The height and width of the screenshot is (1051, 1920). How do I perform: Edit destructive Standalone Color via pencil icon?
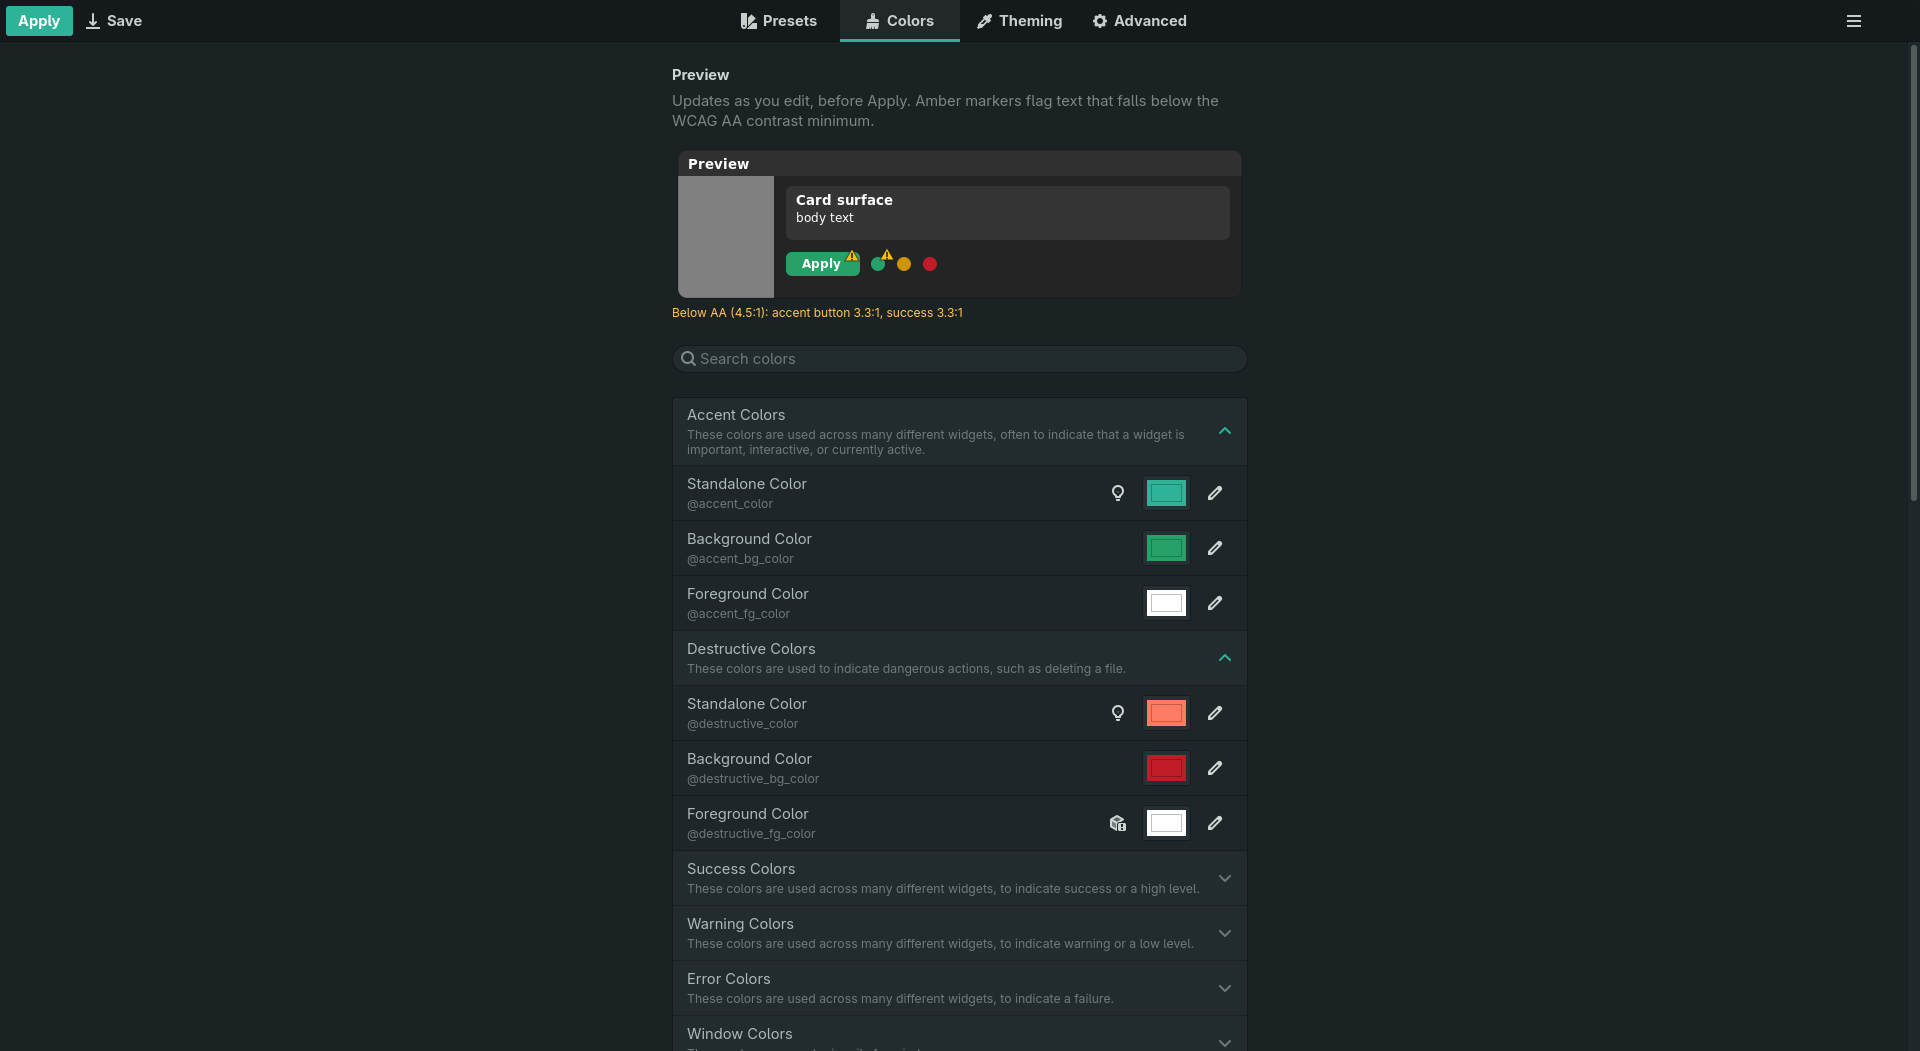[x=1215, y=713]
